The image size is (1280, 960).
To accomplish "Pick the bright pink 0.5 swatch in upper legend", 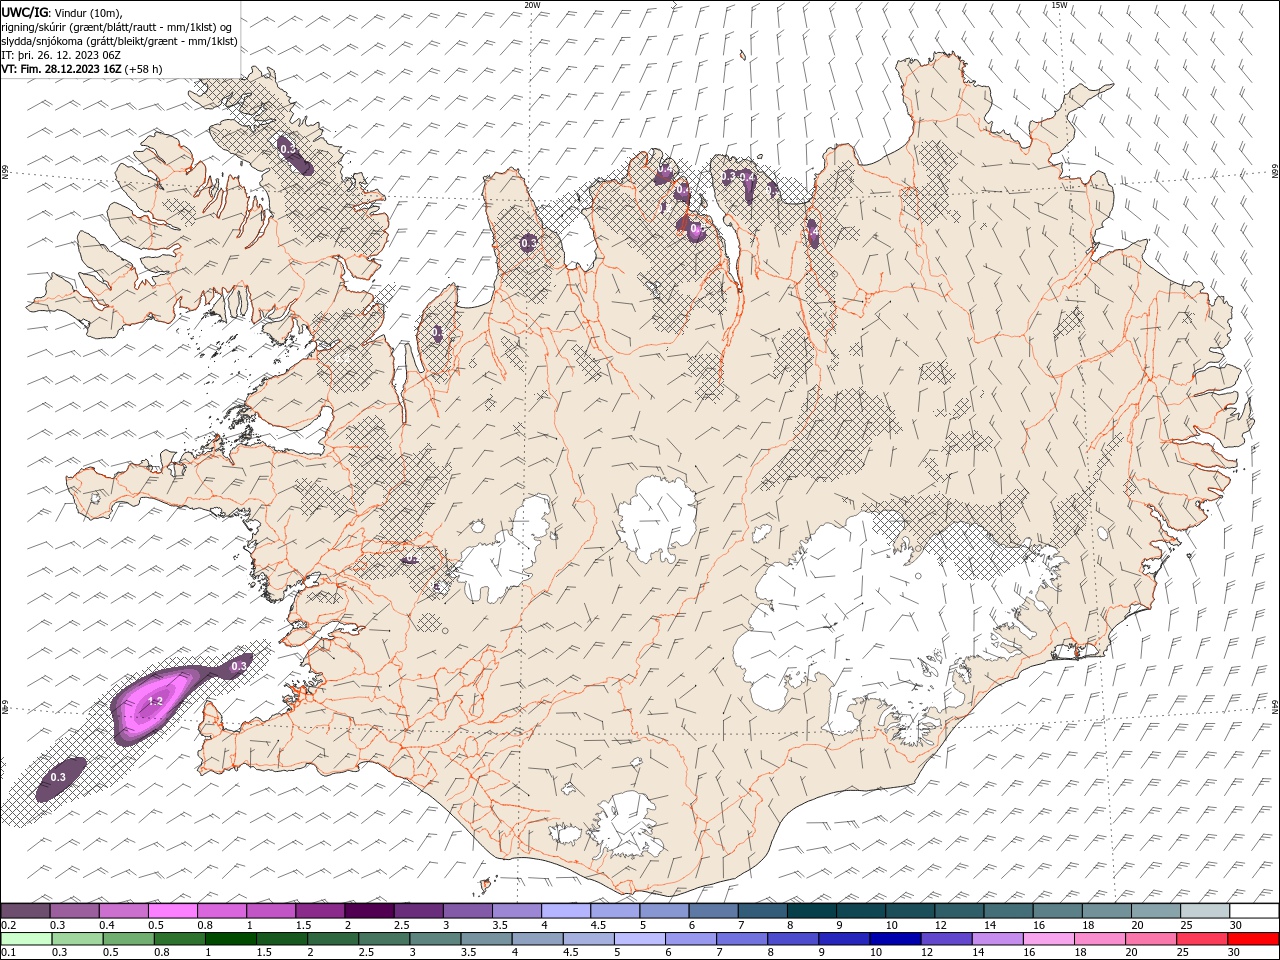I will [x=172, y=911].
